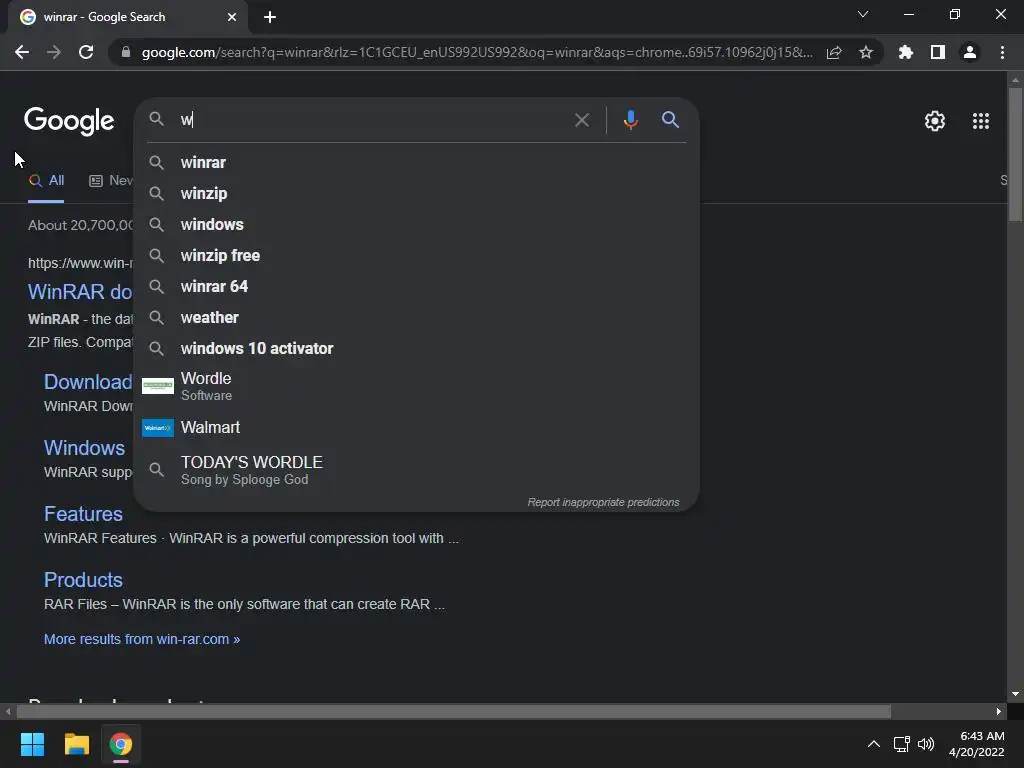Click the Wordle thumbnail image

pos(158,386)
